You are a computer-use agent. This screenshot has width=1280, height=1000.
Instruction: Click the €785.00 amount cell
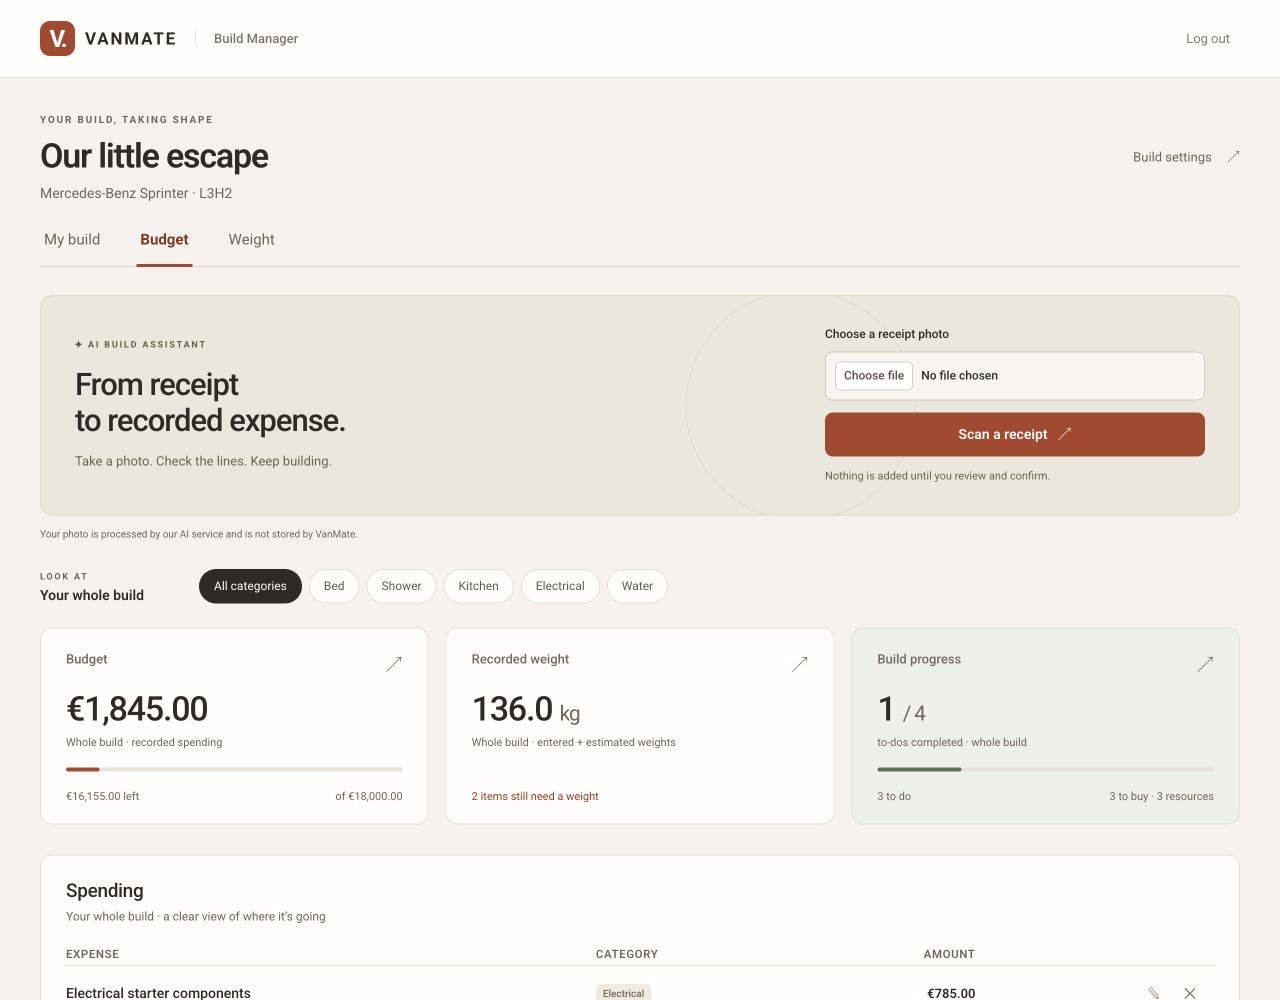click(951, 993)
